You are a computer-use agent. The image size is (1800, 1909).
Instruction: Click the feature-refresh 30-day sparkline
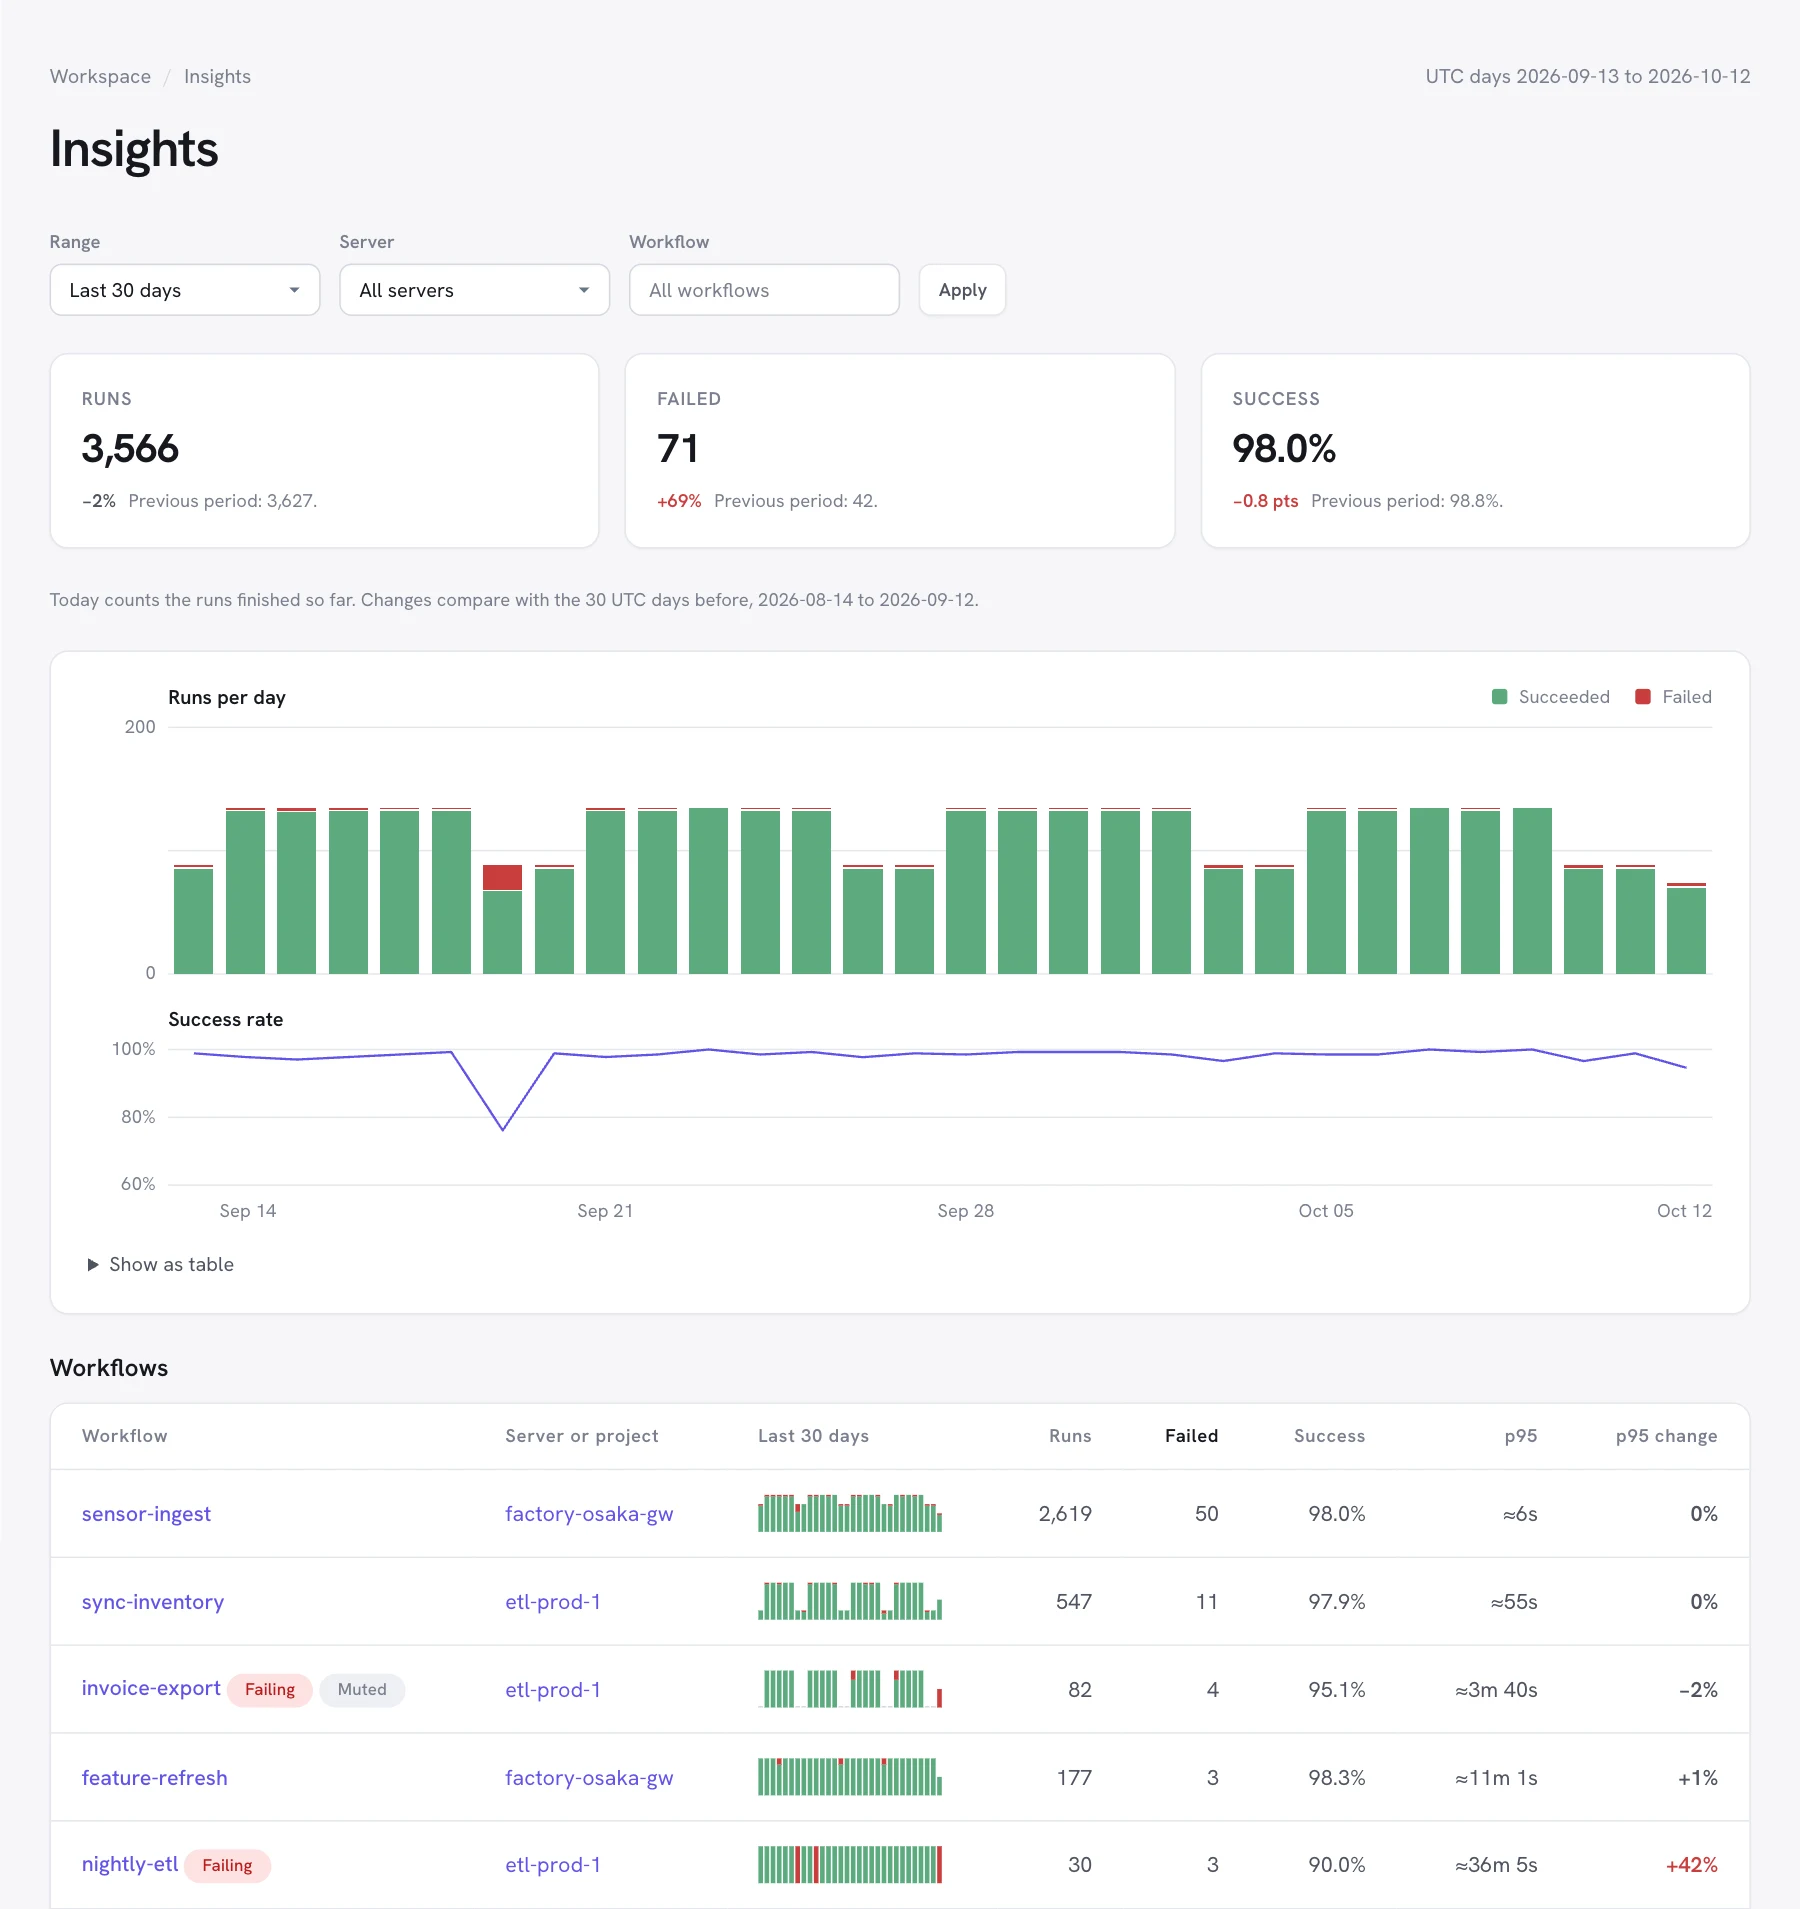pos(850,1778)
